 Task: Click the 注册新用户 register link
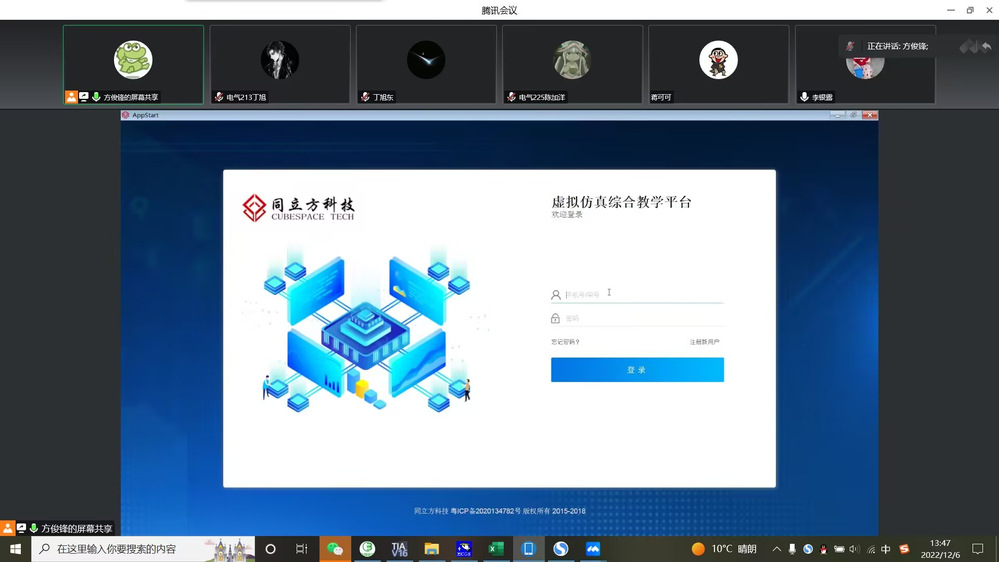point(704,342)
